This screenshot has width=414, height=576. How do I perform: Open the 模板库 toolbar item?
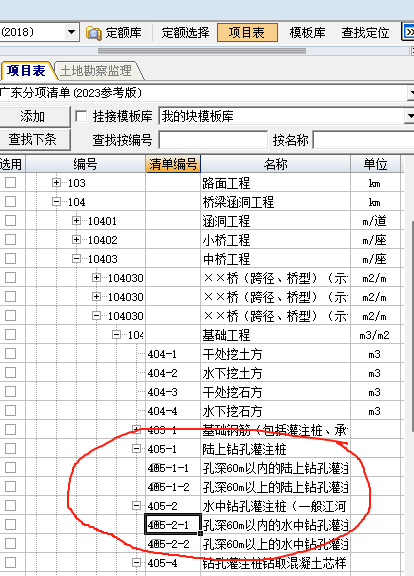pos(307,33)
